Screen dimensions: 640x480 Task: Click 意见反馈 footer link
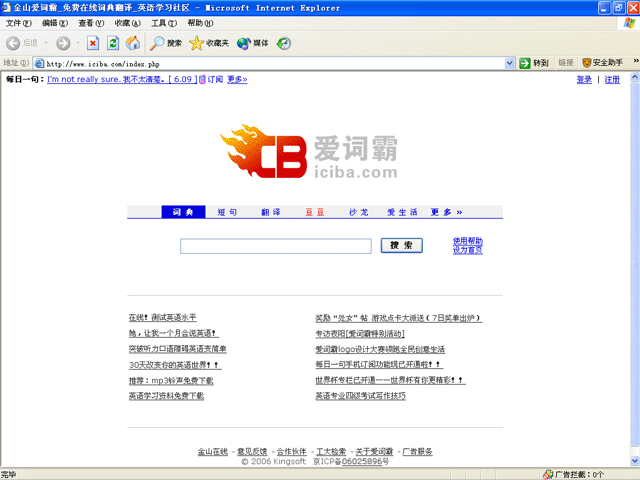click(252, 451)
